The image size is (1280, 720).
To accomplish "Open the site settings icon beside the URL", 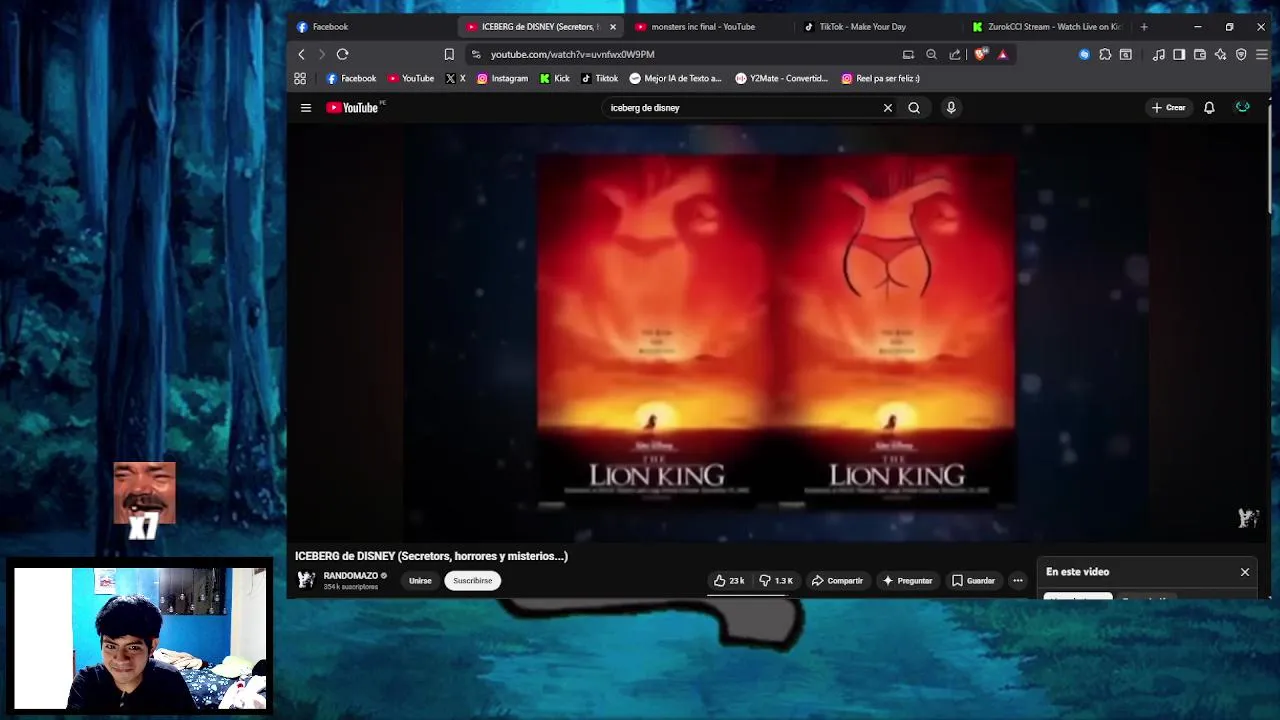I will click(476, 54).
